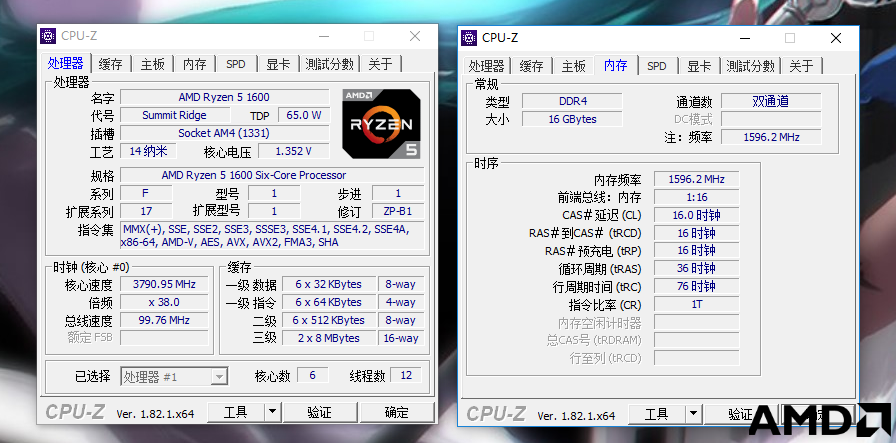Select the 显卡 tab in the left CPU-Z window
896x443 pixels.
[278, 64]
